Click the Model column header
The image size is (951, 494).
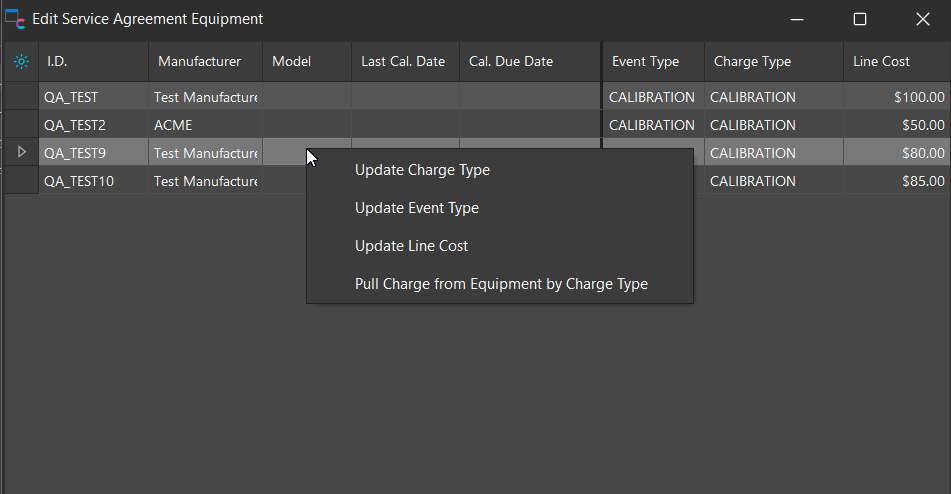coord(306,62)
